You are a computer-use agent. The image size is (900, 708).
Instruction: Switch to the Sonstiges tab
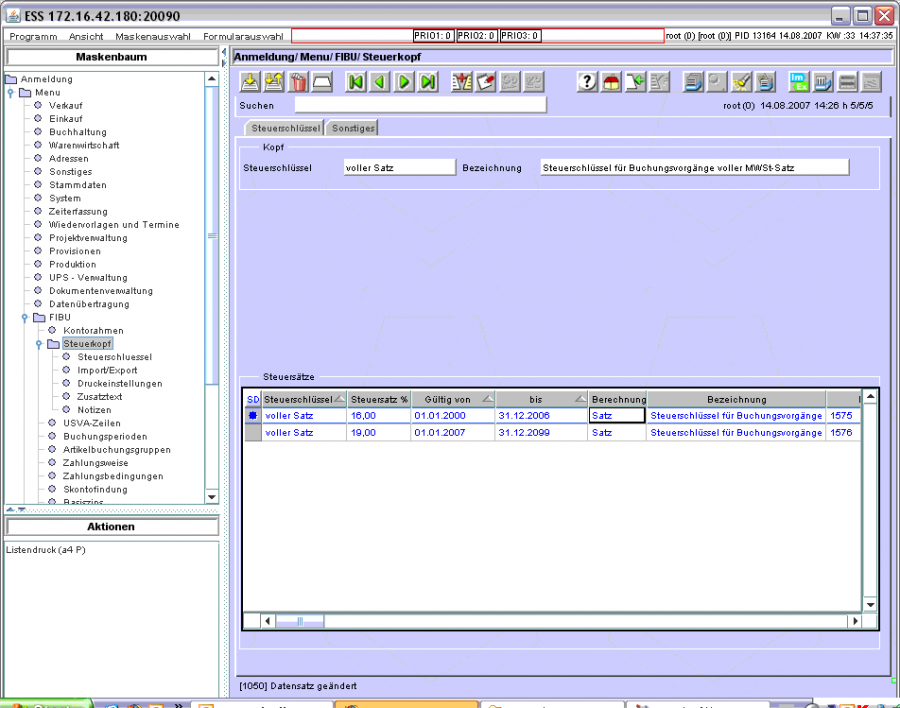point(351,128)
